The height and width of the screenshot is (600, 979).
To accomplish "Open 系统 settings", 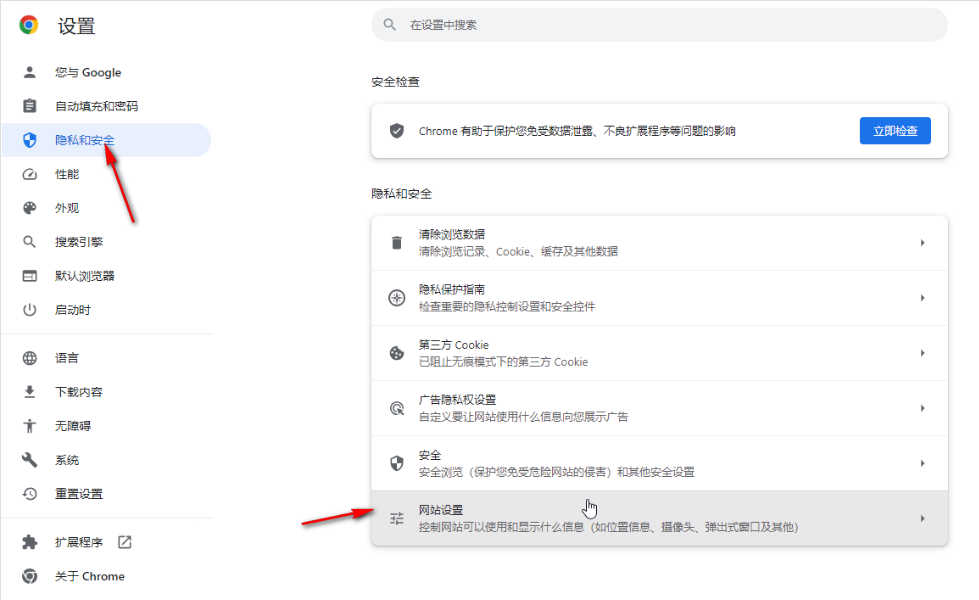I will click(67, 460).
